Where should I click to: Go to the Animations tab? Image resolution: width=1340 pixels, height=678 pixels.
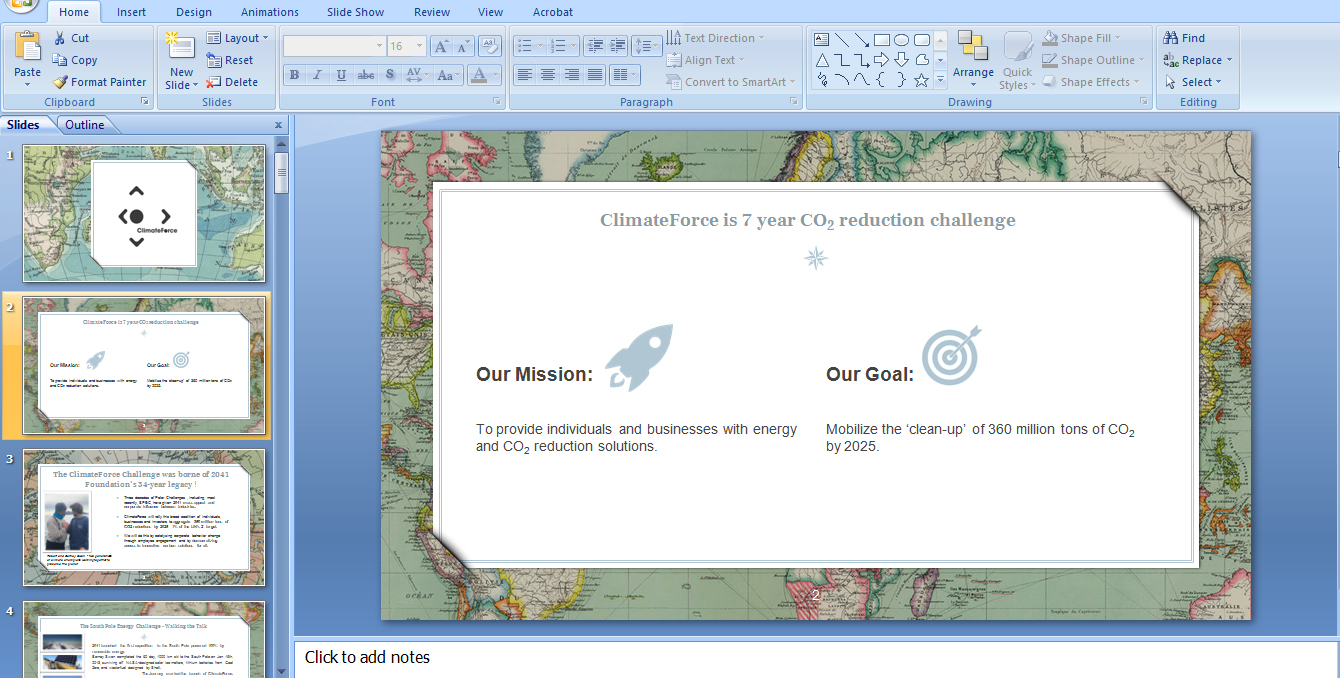tap(270, 12)
